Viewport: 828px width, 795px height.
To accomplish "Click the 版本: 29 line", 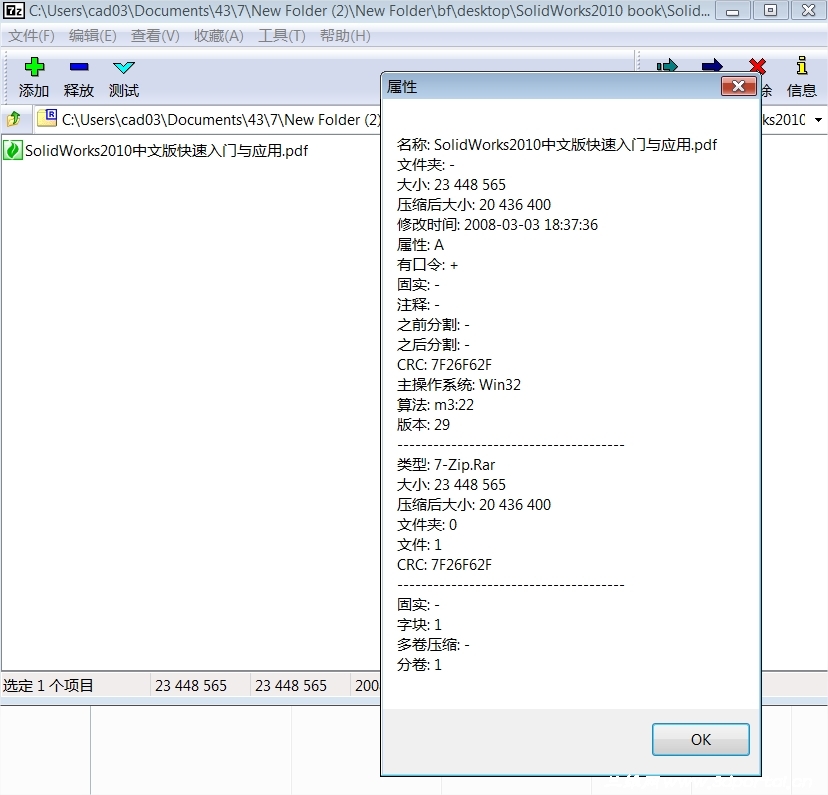I will tap(423, 425).
